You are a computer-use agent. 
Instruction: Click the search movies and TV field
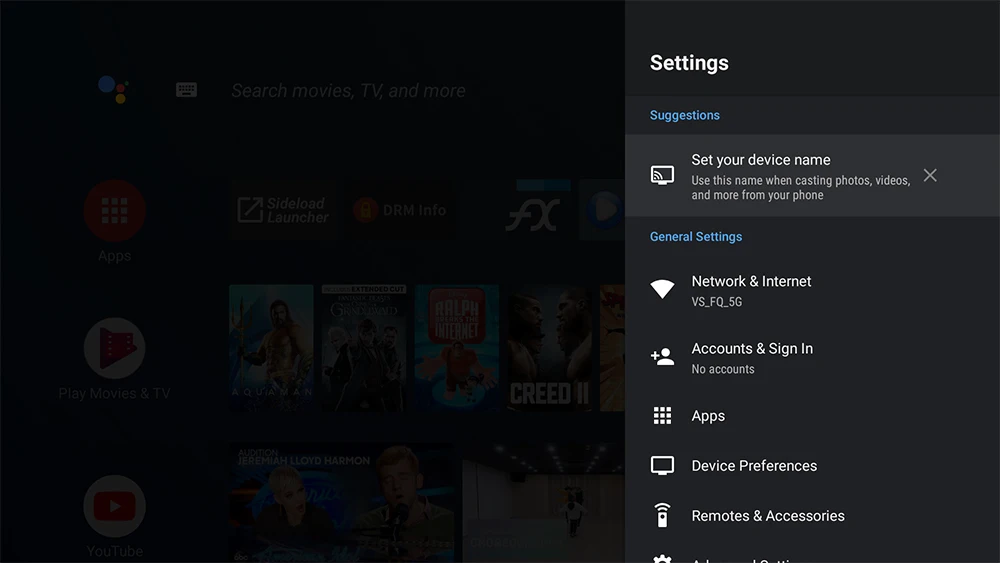tap(348, 91)
